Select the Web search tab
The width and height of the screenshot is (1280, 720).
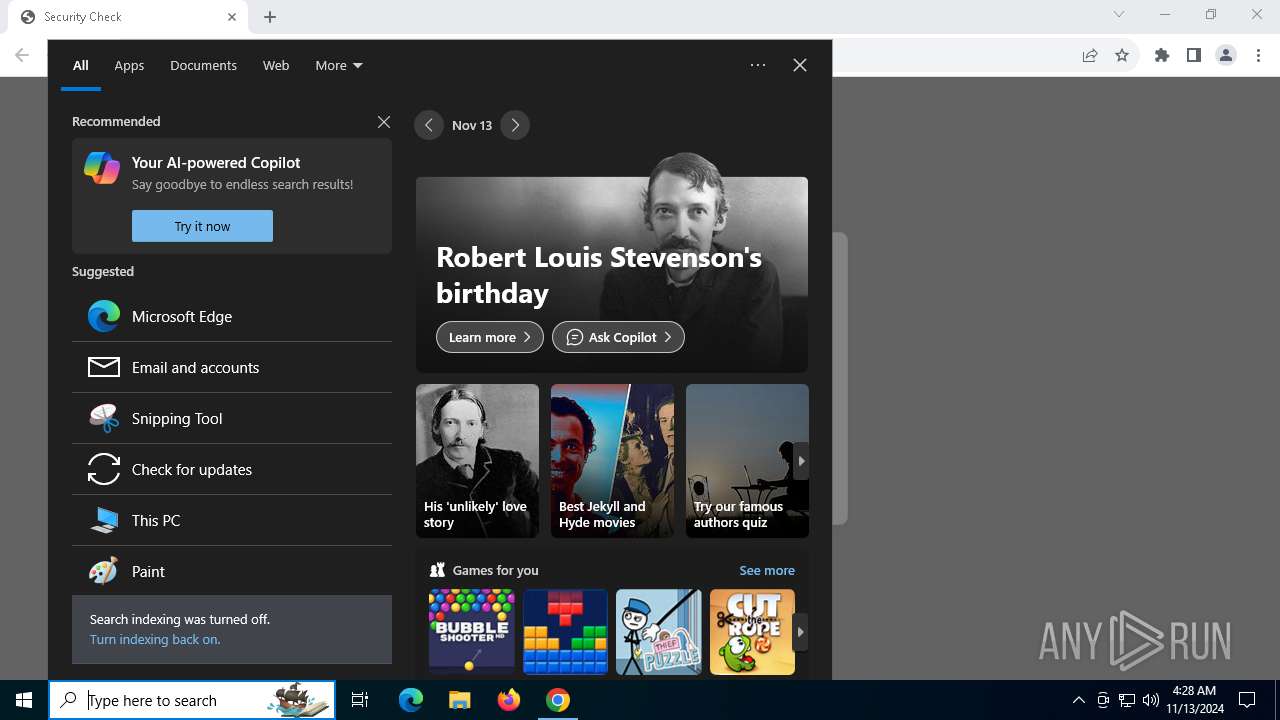[276, 65]
